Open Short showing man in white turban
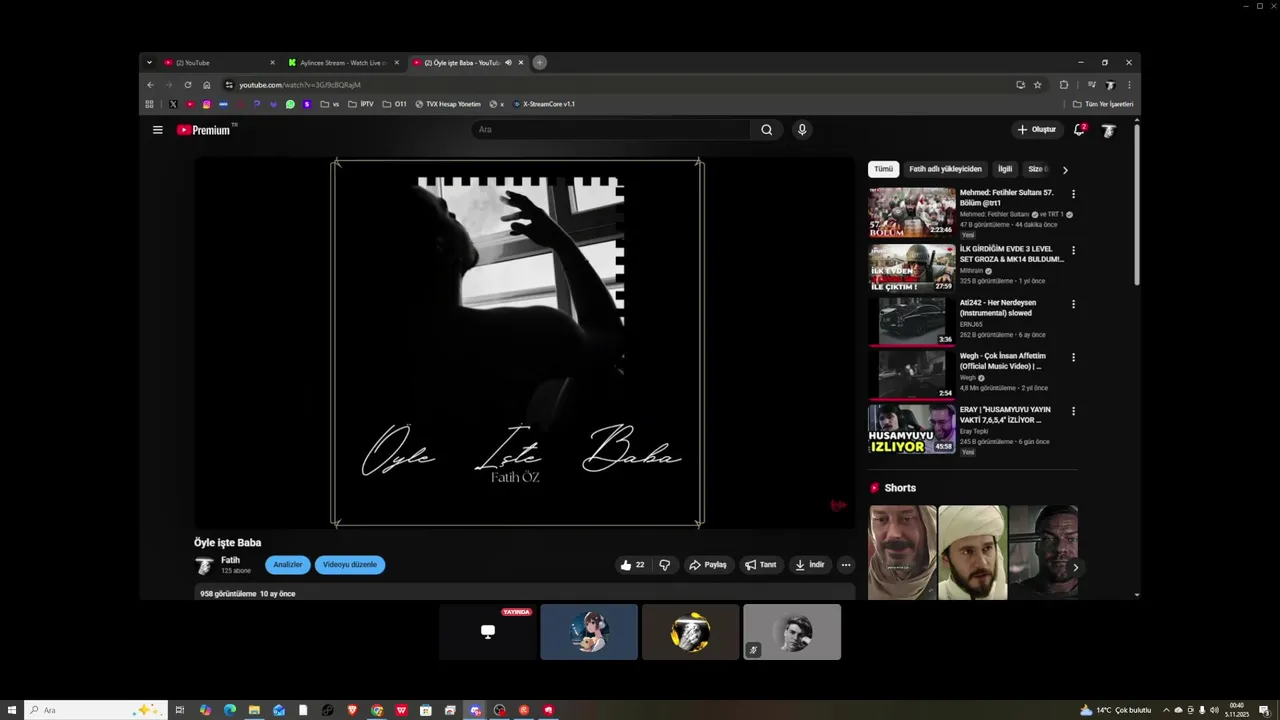This screenshot has width=1280, height=720. click(x=973, y=552)
